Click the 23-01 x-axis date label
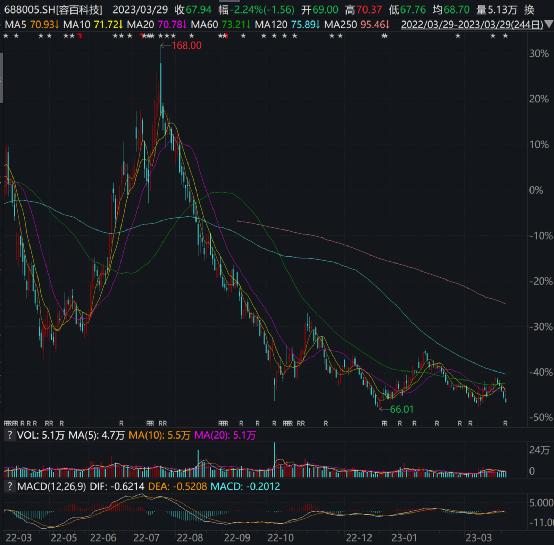Viewport: 554px width, 545px height. click(x=404, y=538)
